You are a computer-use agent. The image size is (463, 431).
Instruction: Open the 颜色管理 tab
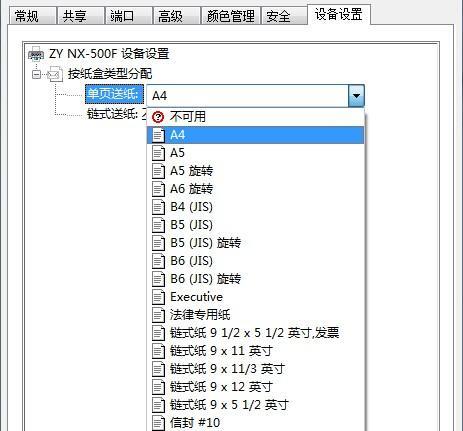[230, 16]
